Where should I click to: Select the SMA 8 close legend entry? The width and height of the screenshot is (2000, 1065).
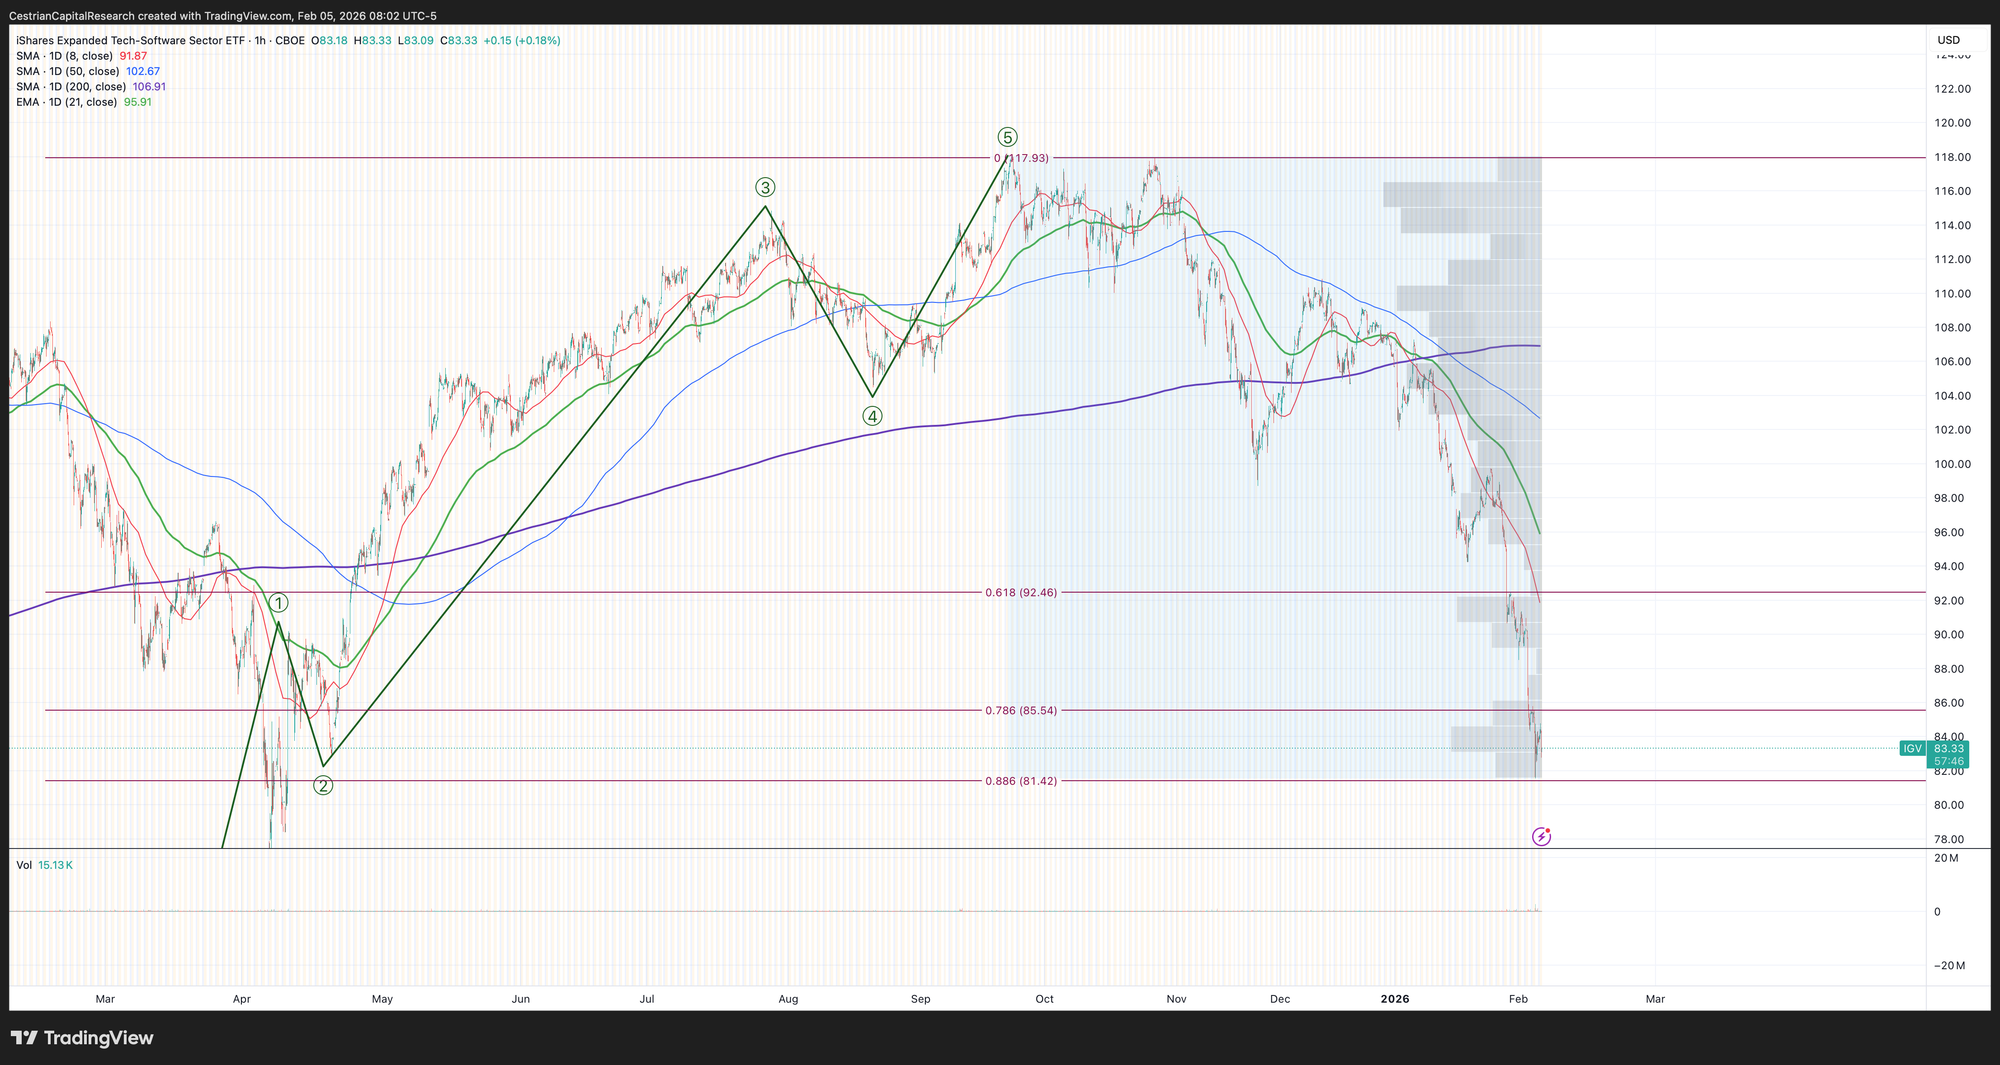(x=64, y=56)
